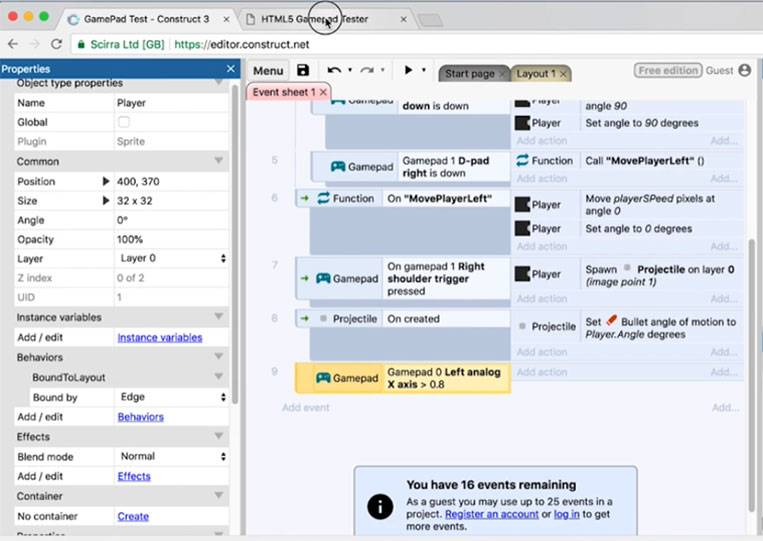Open the undo history dropdown arrow

point(350,70)
